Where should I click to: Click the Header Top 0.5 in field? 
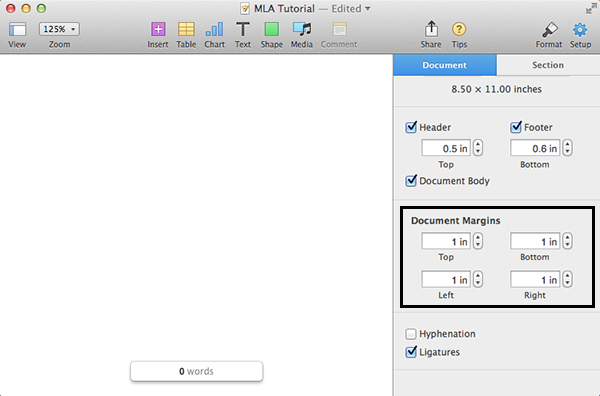446,148
